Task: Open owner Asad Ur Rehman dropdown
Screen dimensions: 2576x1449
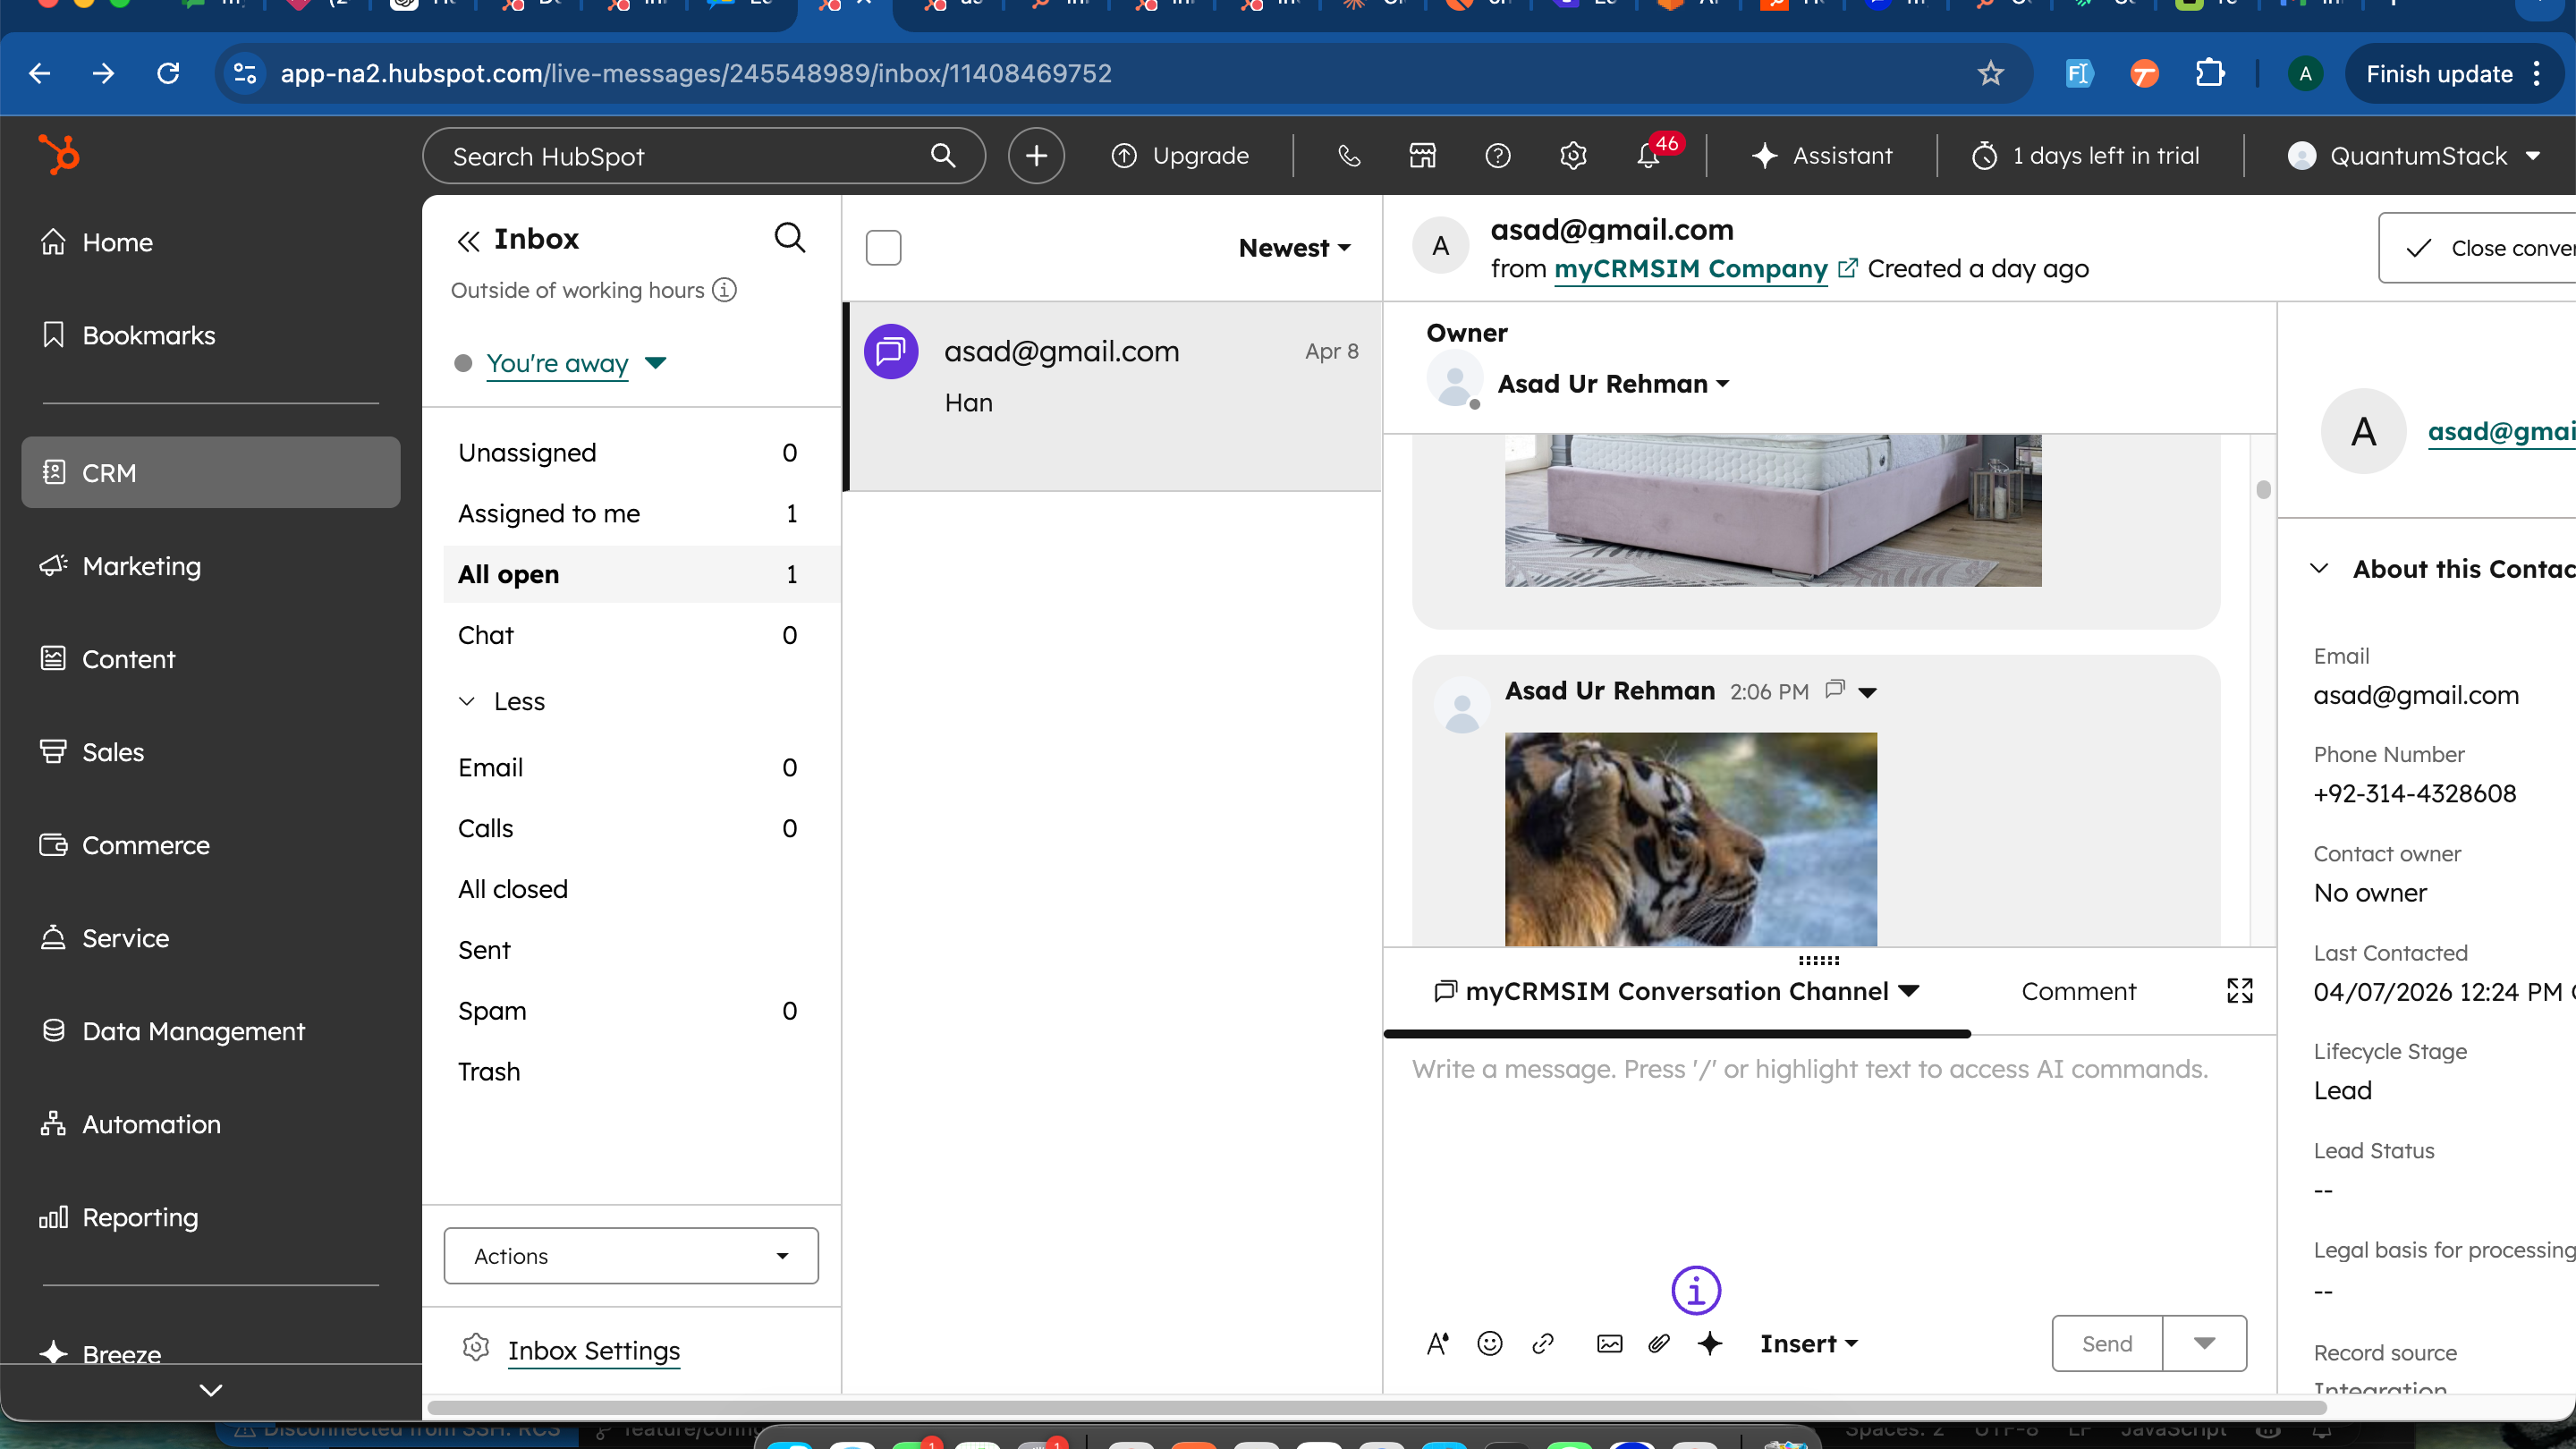Action: pos(1613,384)
